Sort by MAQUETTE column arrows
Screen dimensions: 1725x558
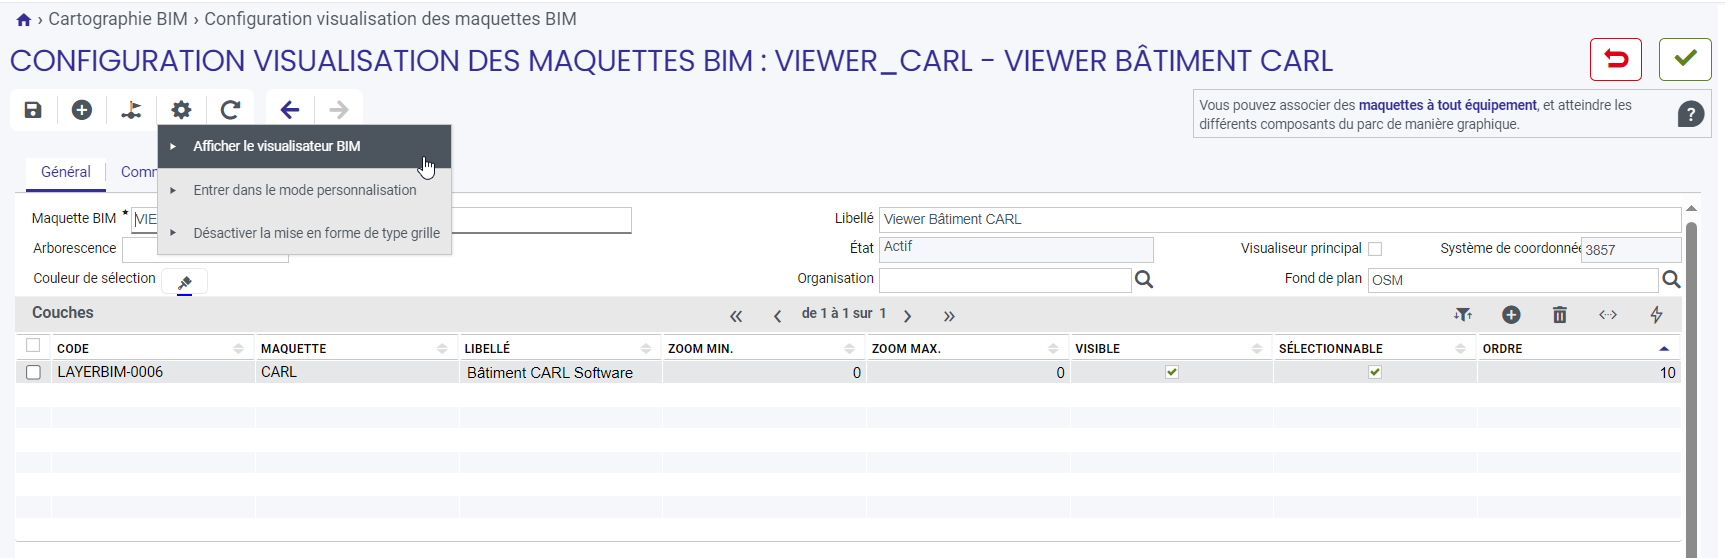pyautogui.click(x=442, y=348)
